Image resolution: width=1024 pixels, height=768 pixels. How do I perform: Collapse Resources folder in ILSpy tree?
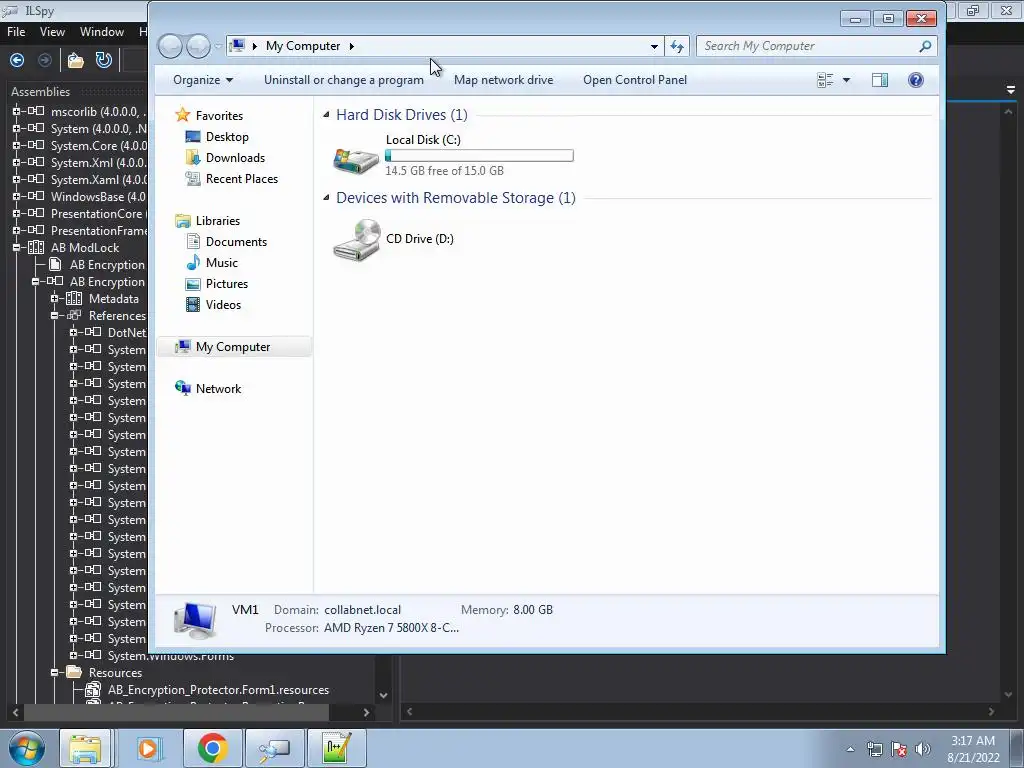point(54,672)
